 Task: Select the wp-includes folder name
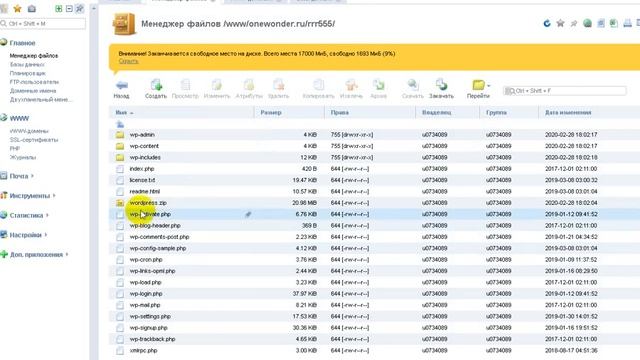[x=145, y=158]
